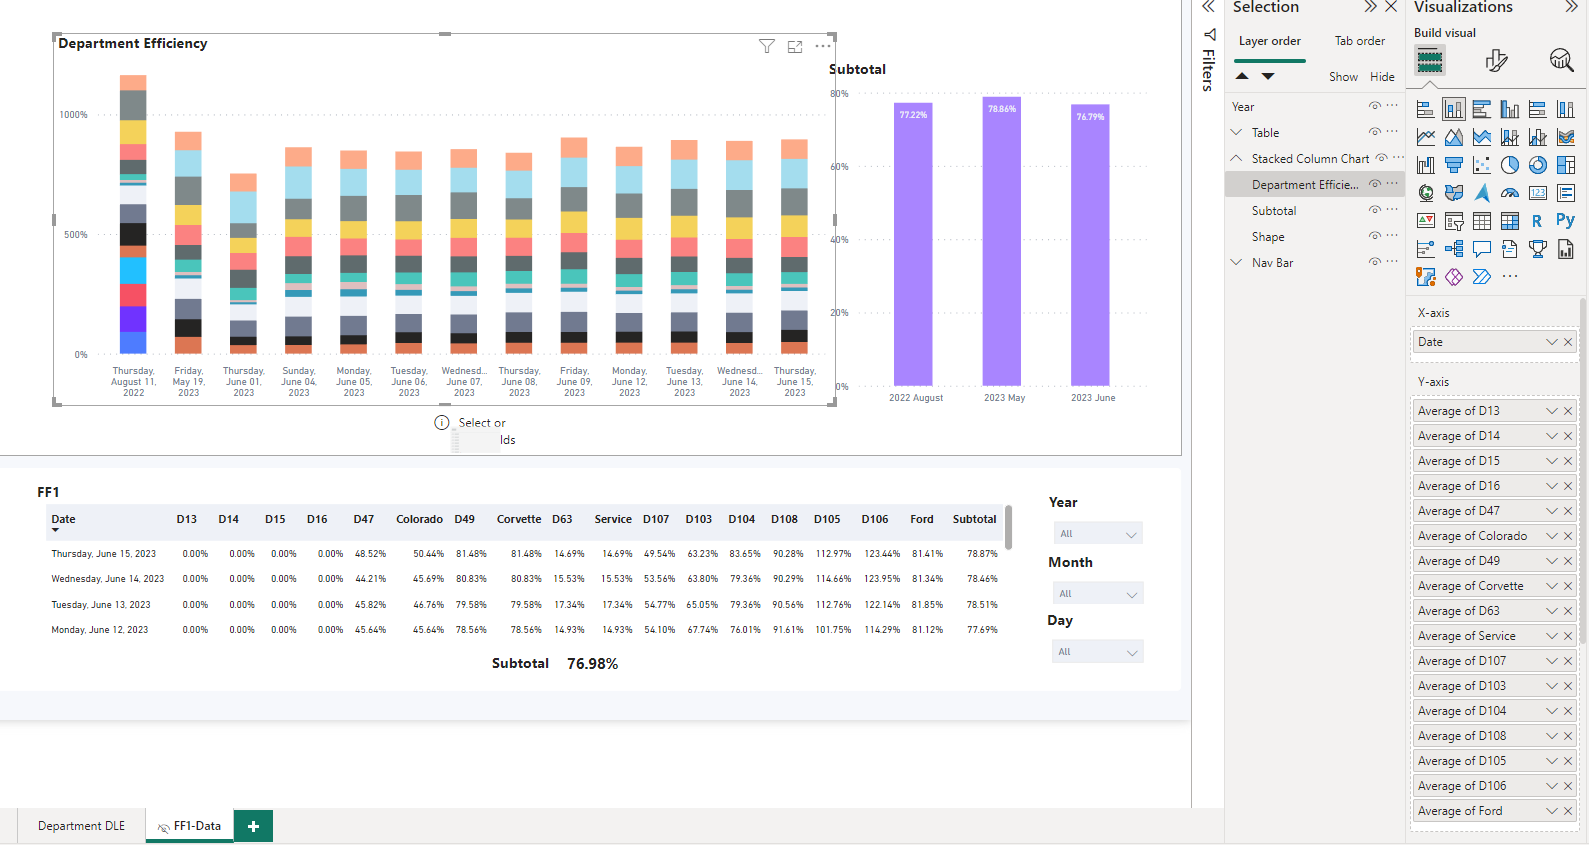Viewport: 1589px width, 845px height.
Task: Expand the Nav Bar group
Action: [1236, 262]
